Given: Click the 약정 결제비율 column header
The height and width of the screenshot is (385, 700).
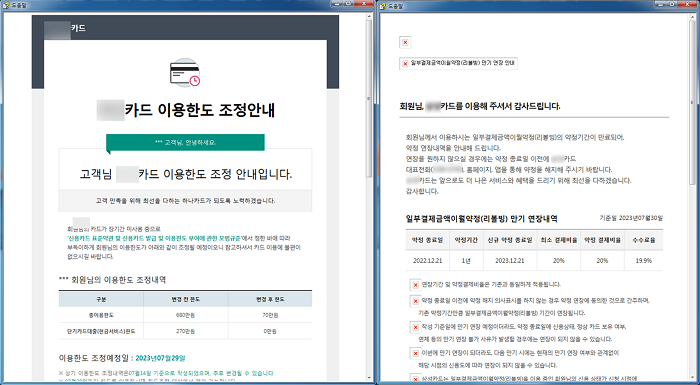Looking at the screenshot, I should pos(602,240).
